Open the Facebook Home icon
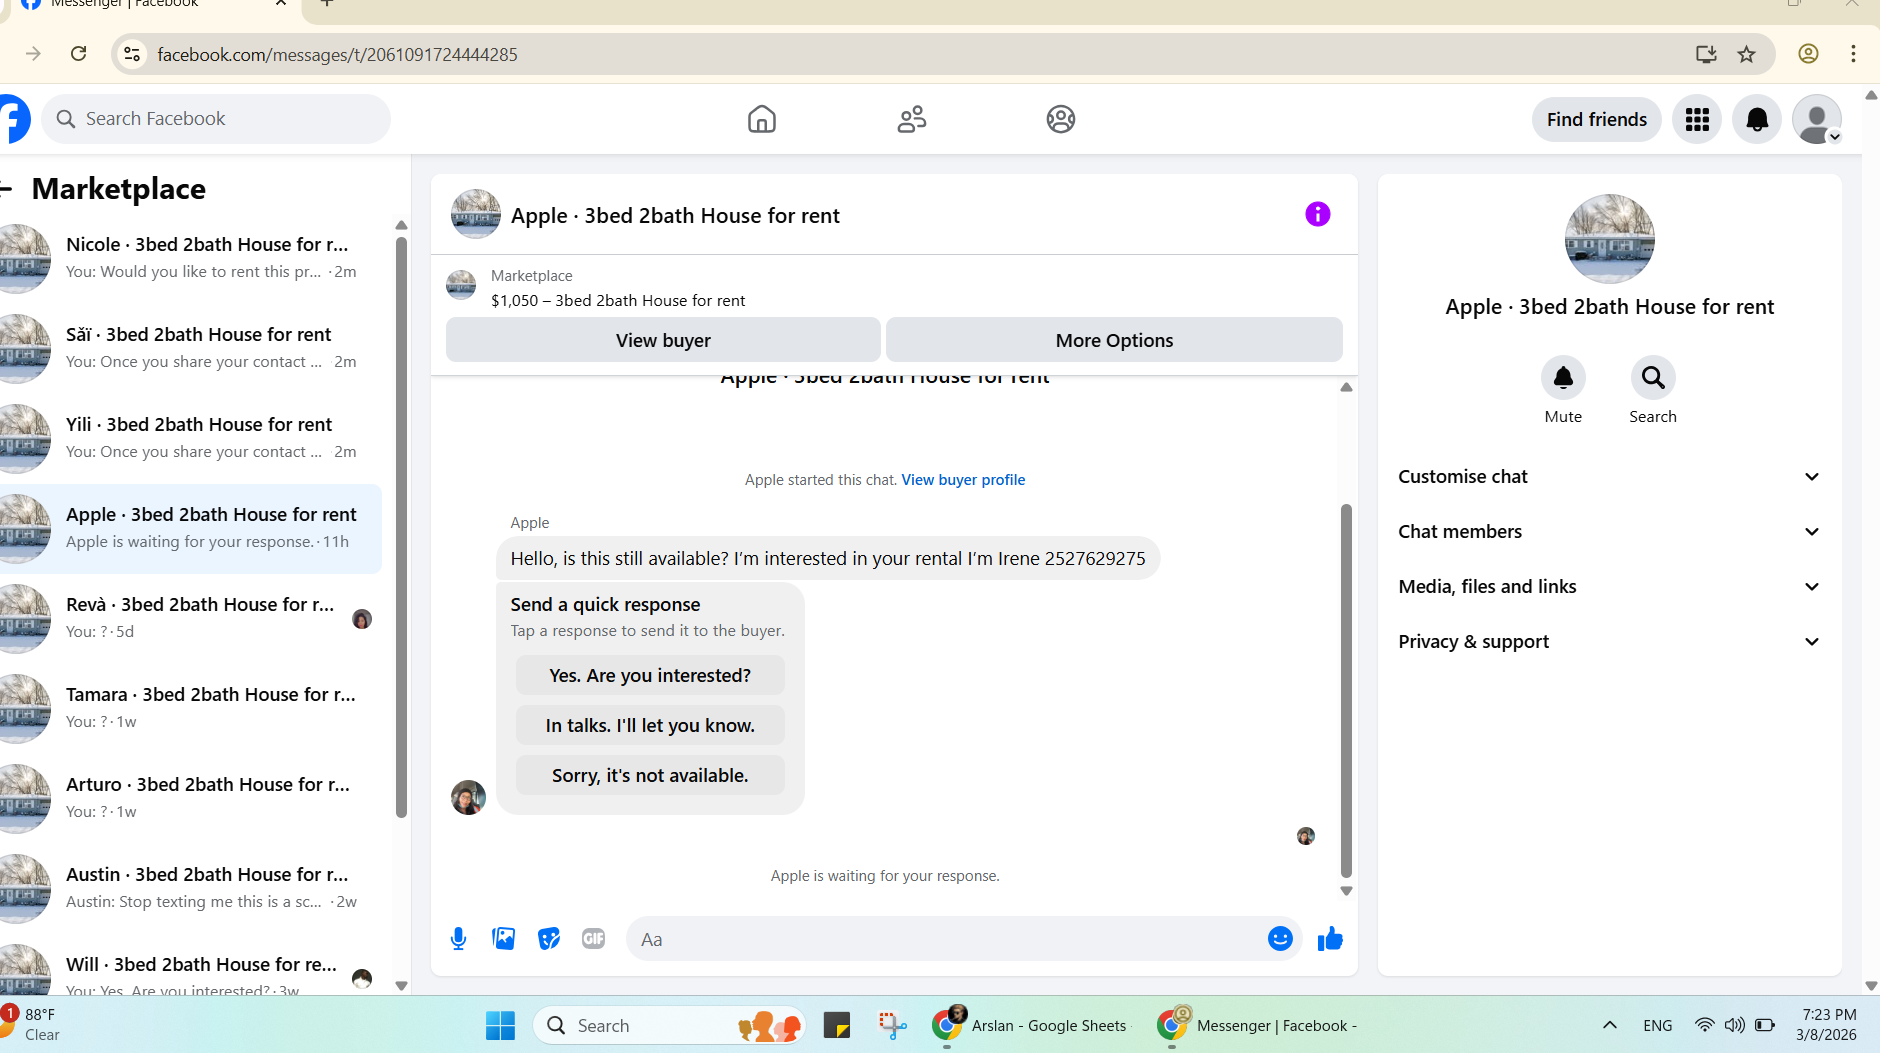 pos(761,119)
